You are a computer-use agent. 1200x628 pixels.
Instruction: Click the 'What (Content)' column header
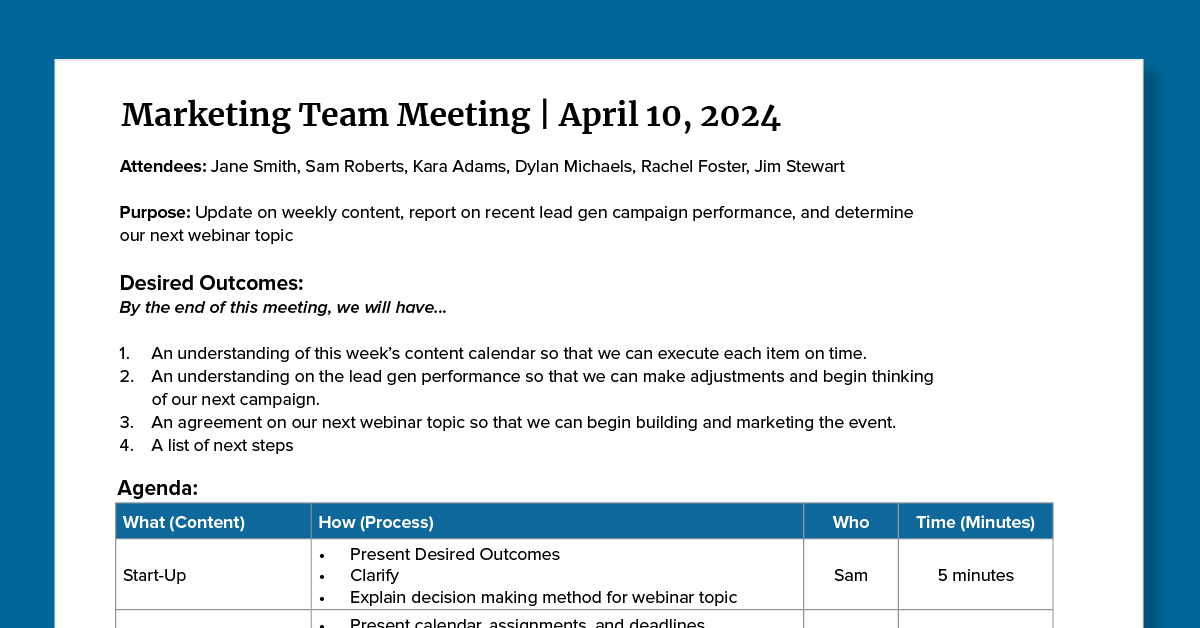pyautogui.click(x=184, y=522)
